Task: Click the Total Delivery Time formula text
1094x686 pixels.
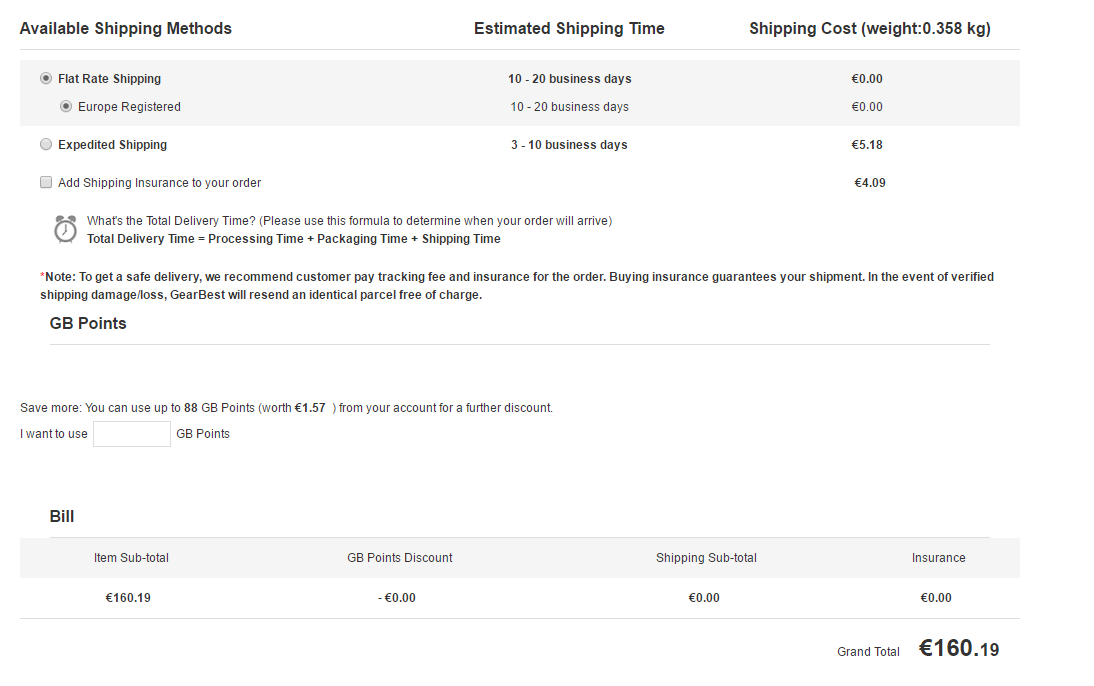Action: (x=294, y=240)
